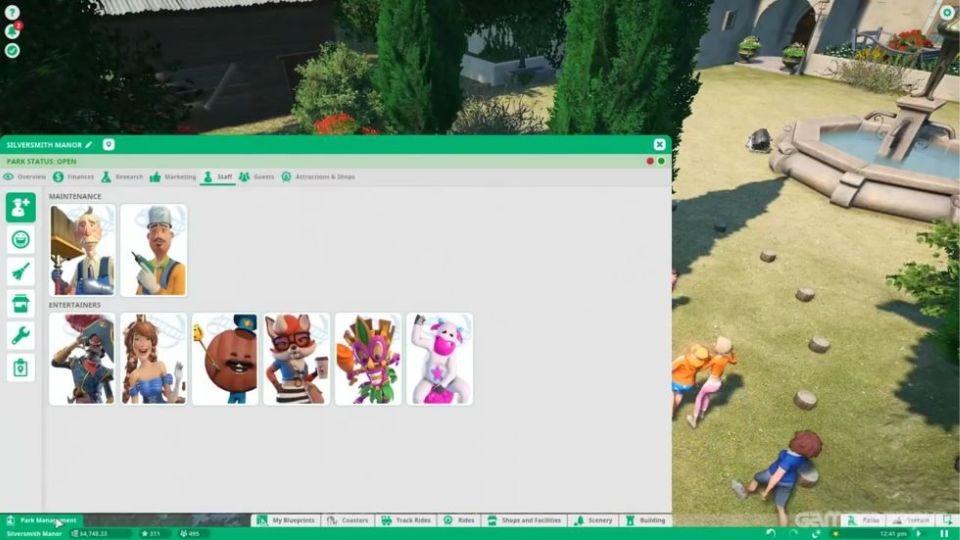The height and width of the screenshot is (540, 960).
Task: Switch to the Overview tab
Action: 24,176
